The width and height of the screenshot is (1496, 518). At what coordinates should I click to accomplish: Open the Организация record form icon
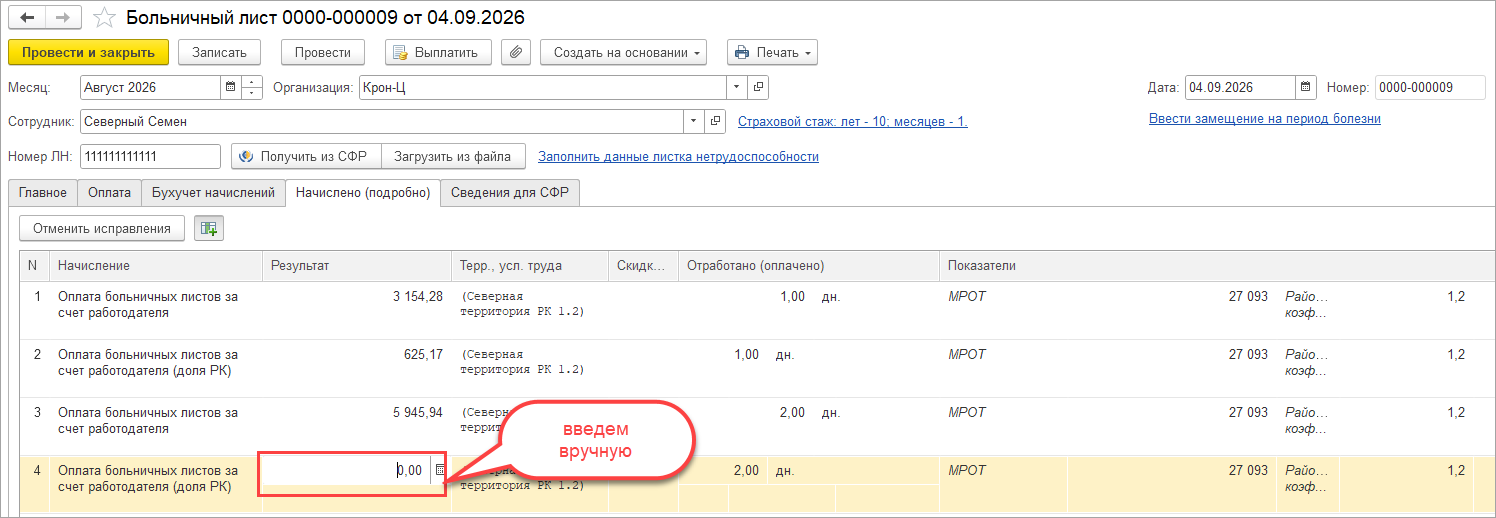pyautogui.click(x=759, y=87)
